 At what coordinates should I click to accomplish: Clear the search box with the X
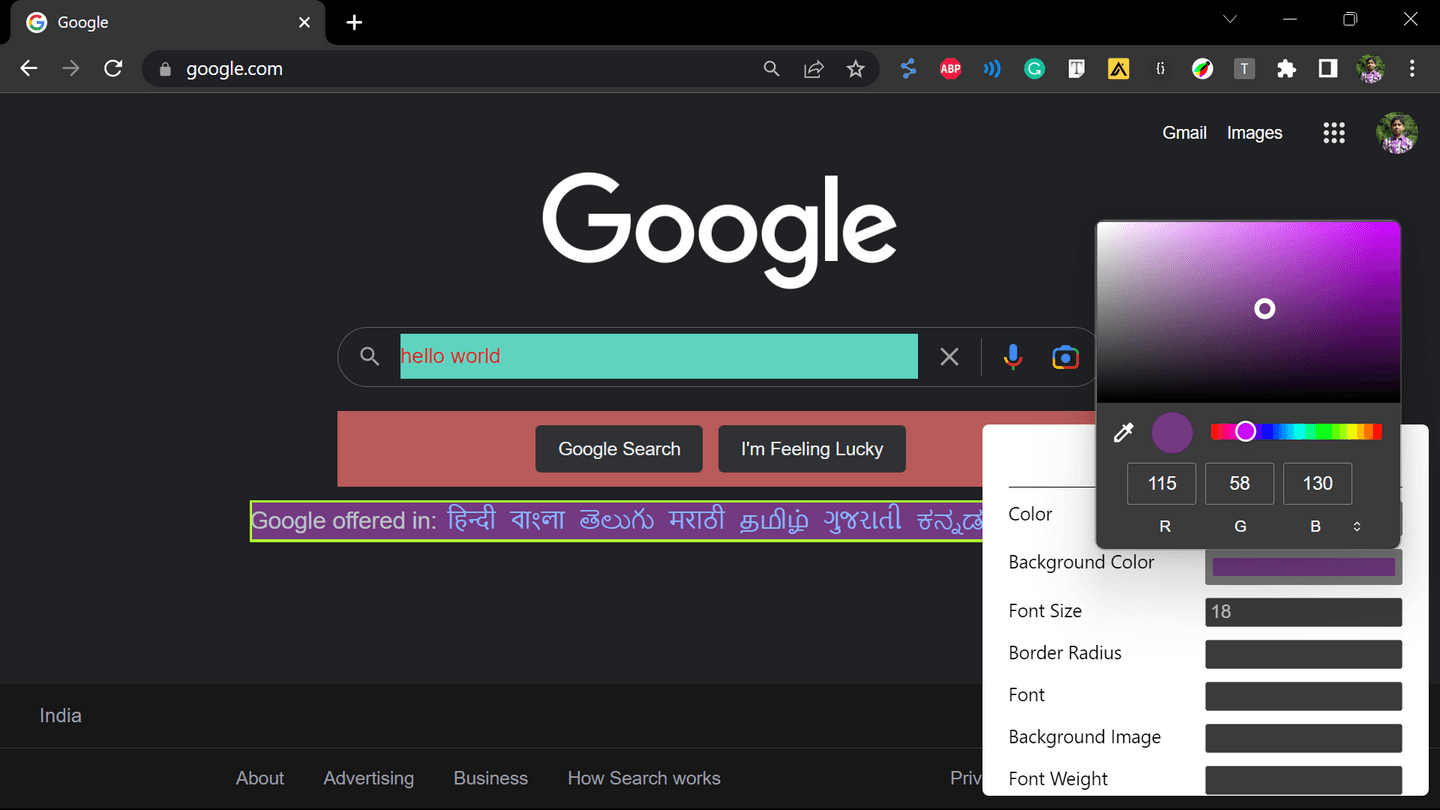coord(949,357)
